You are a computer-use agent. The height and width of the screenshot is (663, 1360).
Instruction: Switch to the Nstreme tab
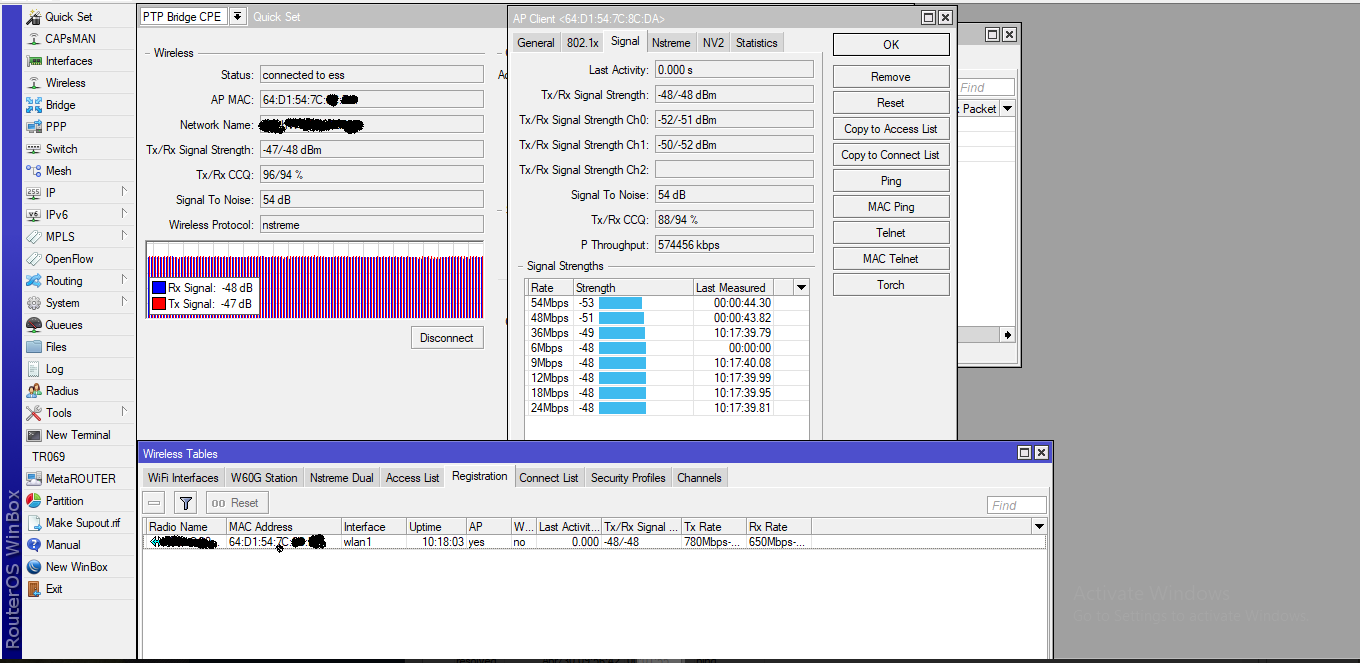click(x=671, y=42)
